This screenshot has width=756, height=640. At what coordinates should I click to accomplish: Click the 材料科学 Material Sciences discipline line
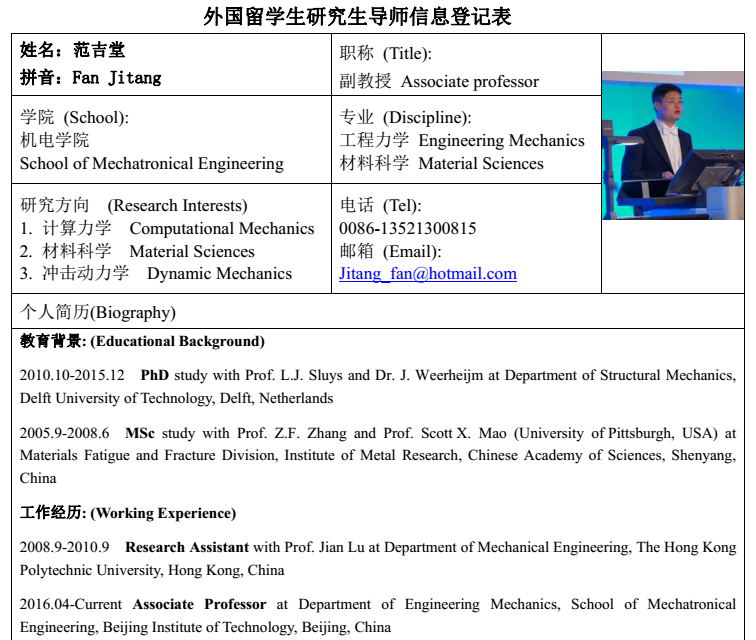(441, 164)
